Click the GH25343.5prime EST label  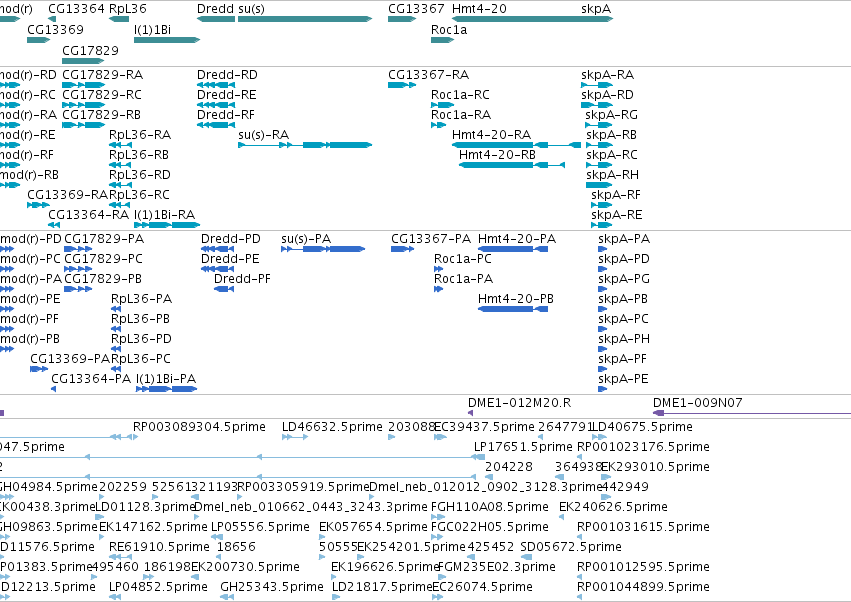tap(272, 587)
